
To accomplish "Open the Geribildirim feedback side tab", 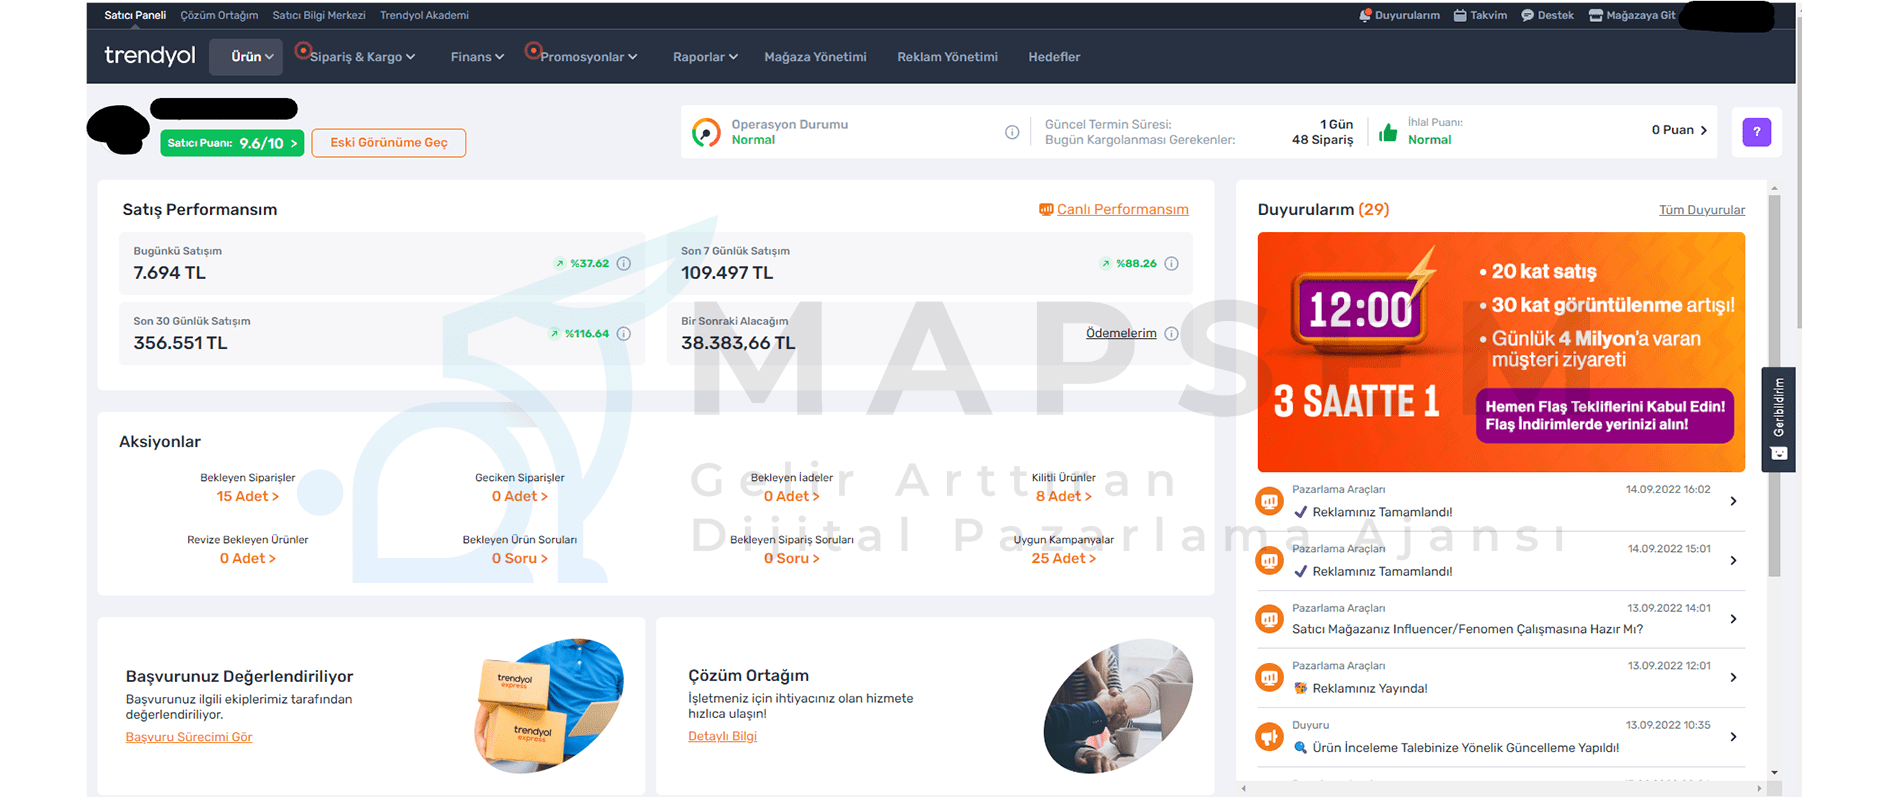I will tap(1778, 419).
